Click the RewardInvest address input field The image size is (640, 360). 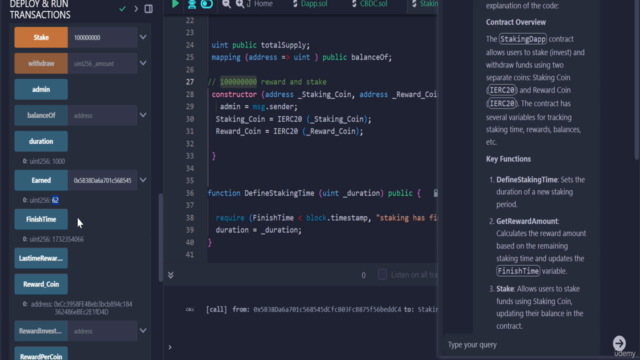(102, 331)
